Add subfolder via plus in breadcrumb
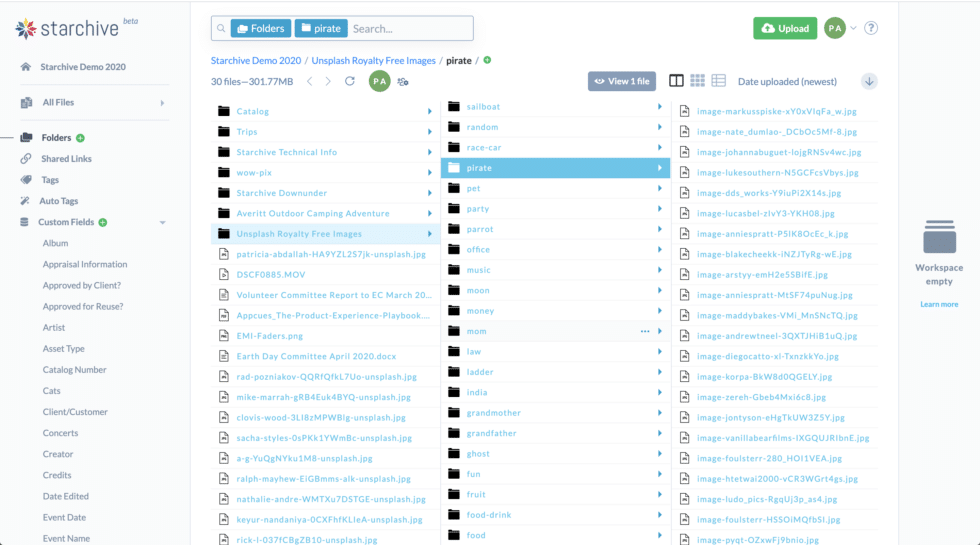The width and height of the screenshot is (980, 545). point(488,60)
